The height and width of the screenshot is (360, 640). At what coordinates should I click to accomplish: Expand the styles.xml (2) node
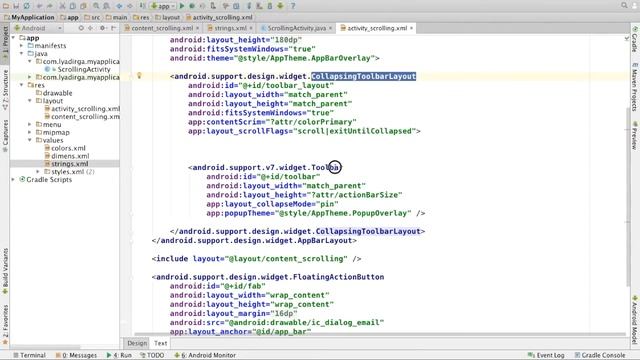pos(38,171)
